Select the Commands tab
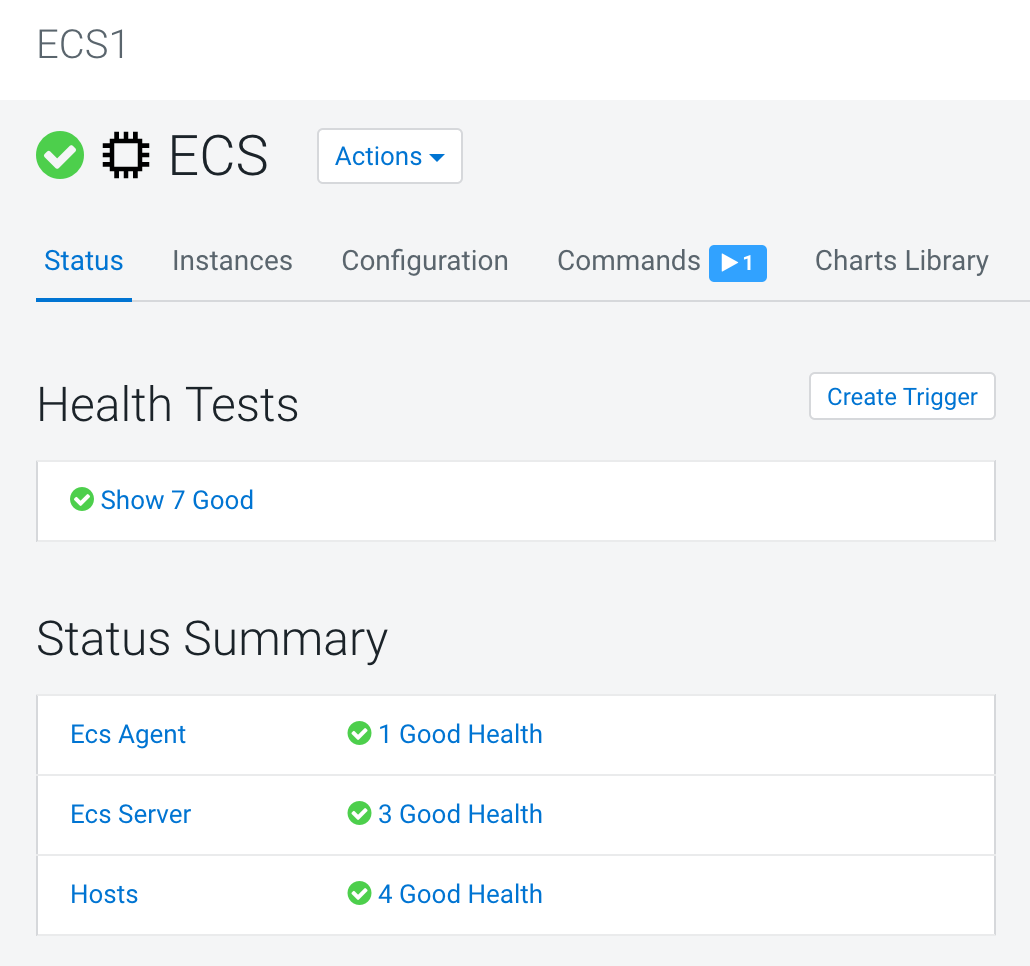The width and height of the screenshot is (1030, 966). 628,261
